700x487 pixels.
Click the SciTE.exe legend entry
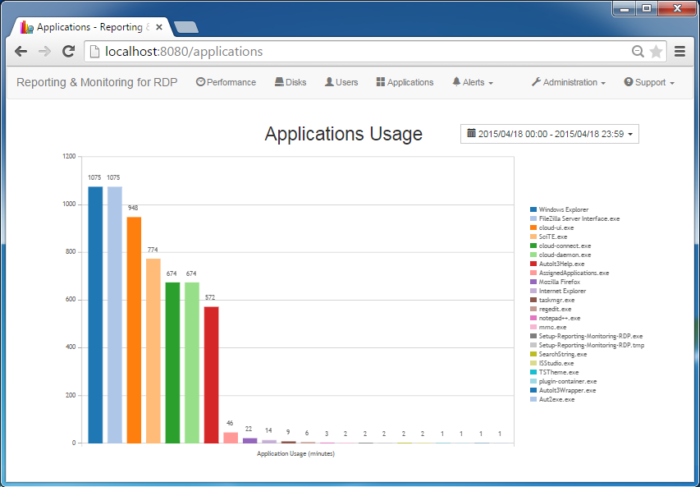coord(549,237)
